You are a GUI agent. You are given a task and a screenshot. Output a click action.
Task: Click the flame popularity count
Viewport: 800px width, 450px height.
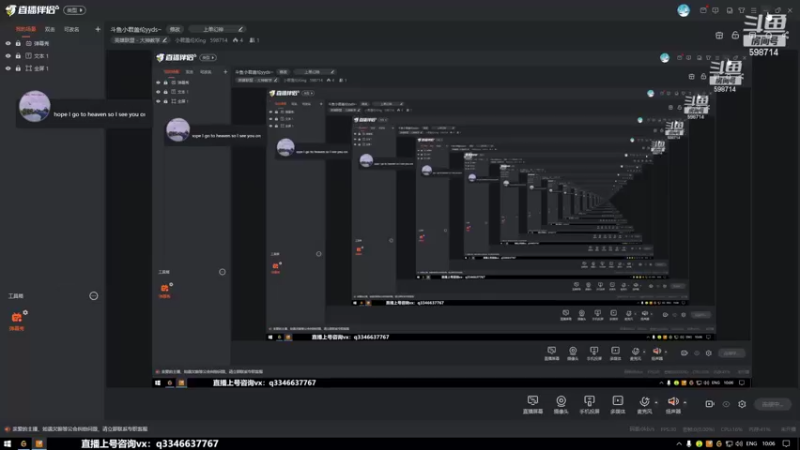[x=238, y=40]
